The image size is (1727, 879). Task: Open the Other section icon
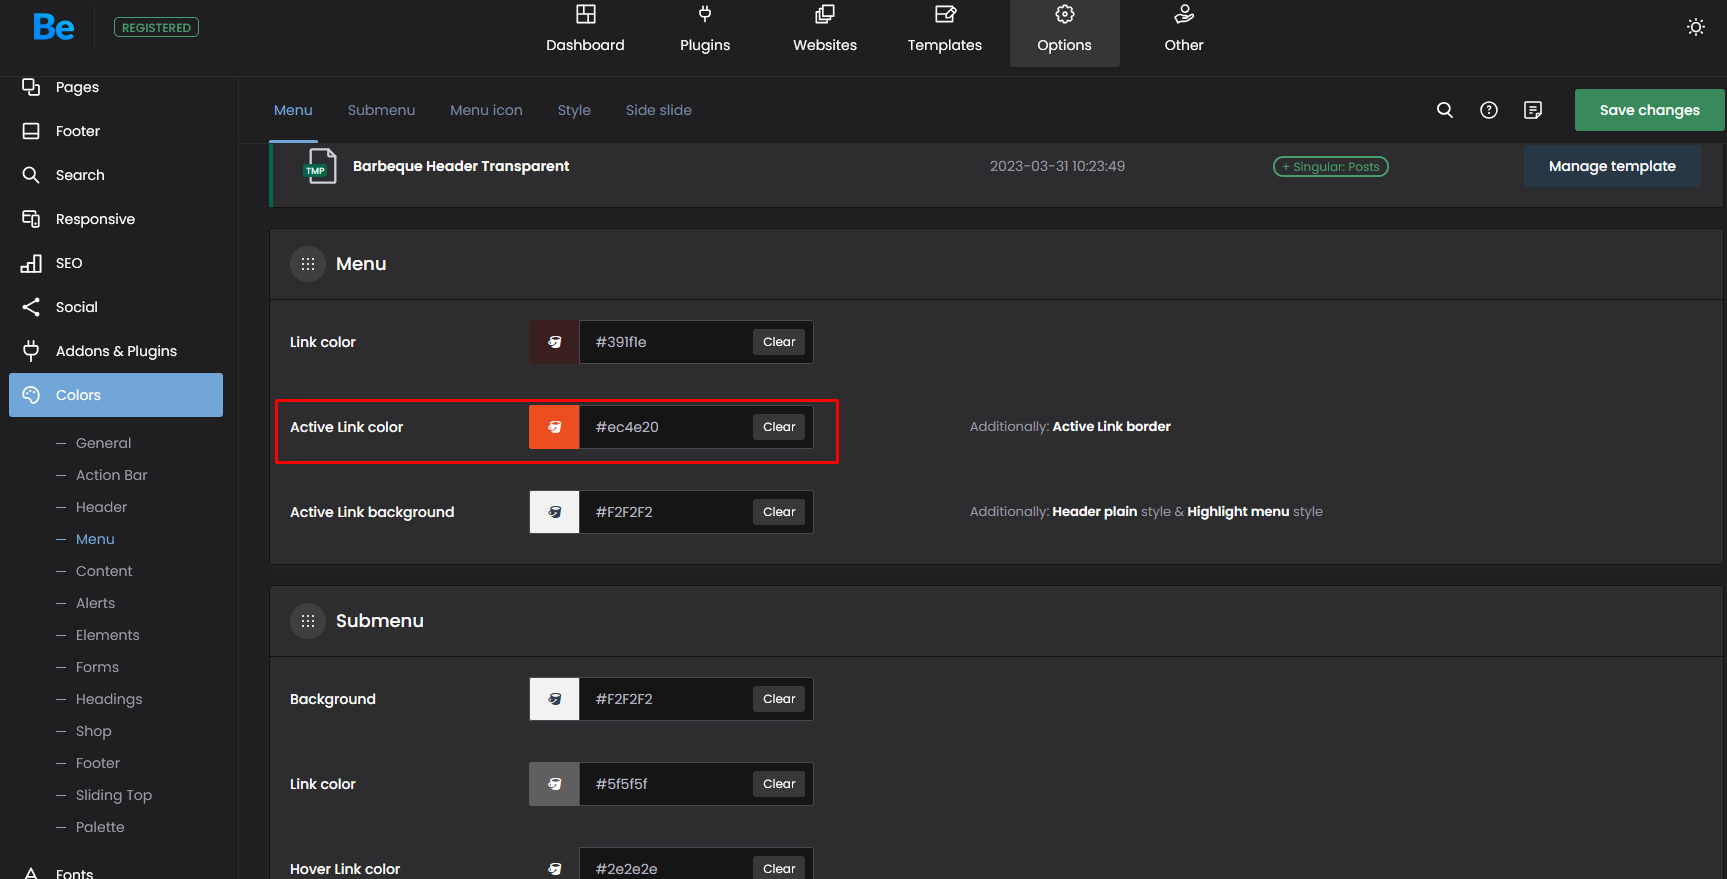tap(1184, 14)
